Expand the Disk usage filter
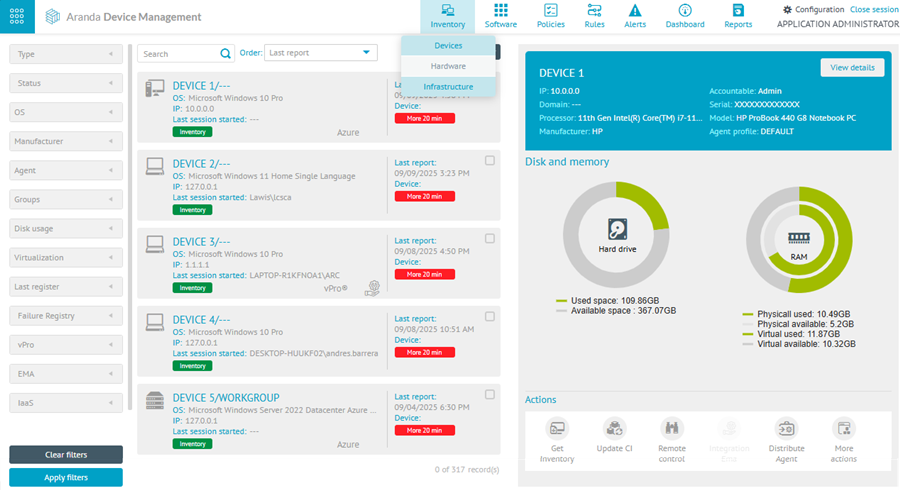 66,228
